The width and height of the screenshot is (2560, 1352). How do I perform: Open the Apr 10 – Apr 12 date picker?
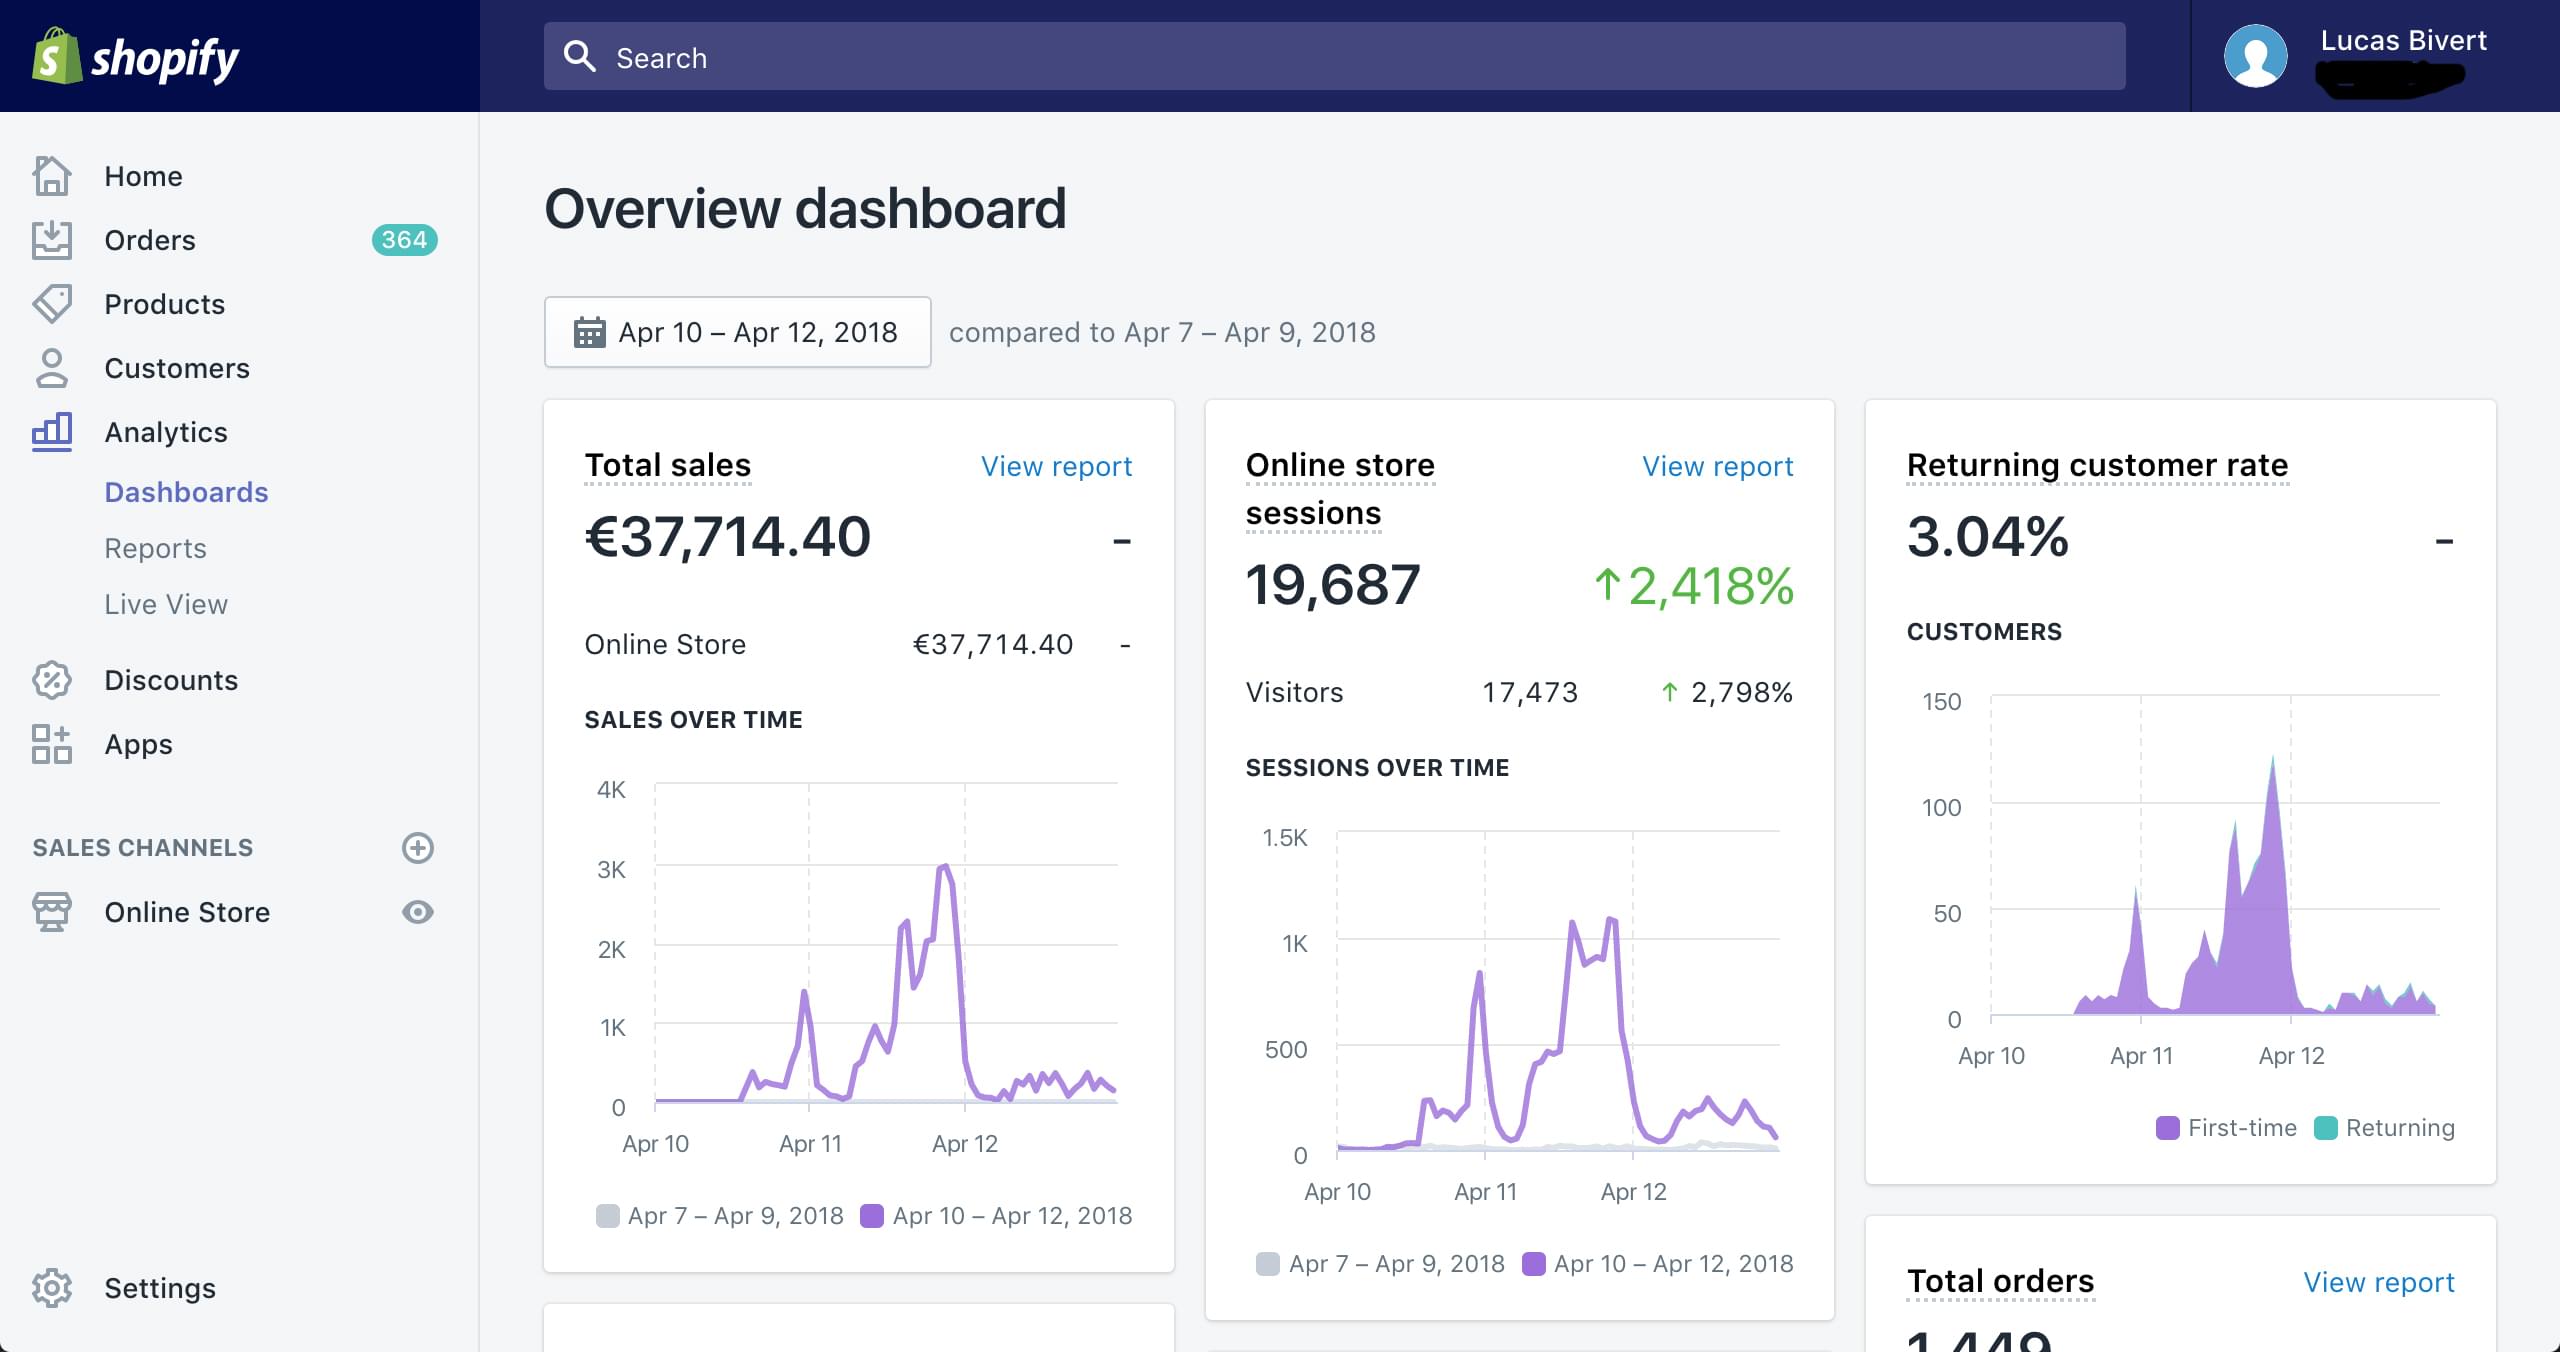click(737, 332)
